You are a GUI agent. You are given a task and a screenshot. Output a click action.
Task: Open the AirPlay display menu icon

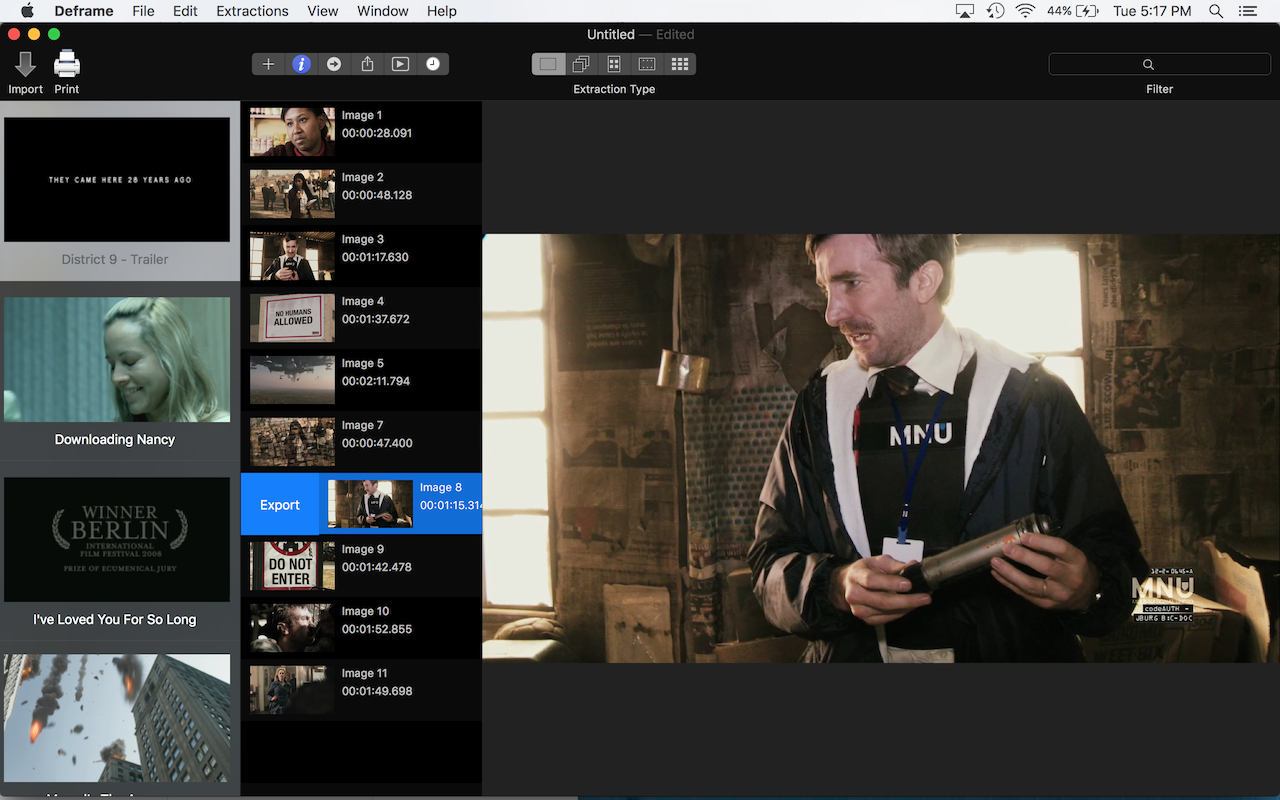[x=965, y=11]
